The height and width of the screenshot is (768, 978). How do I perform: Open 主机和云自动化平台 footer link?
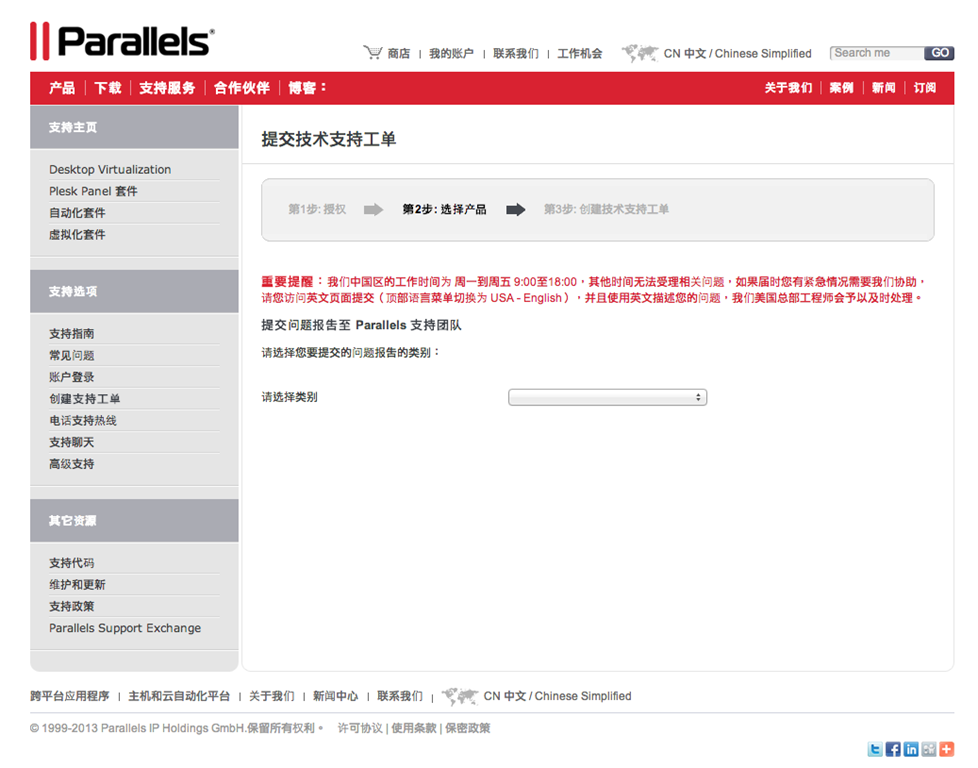click(179, 696)
